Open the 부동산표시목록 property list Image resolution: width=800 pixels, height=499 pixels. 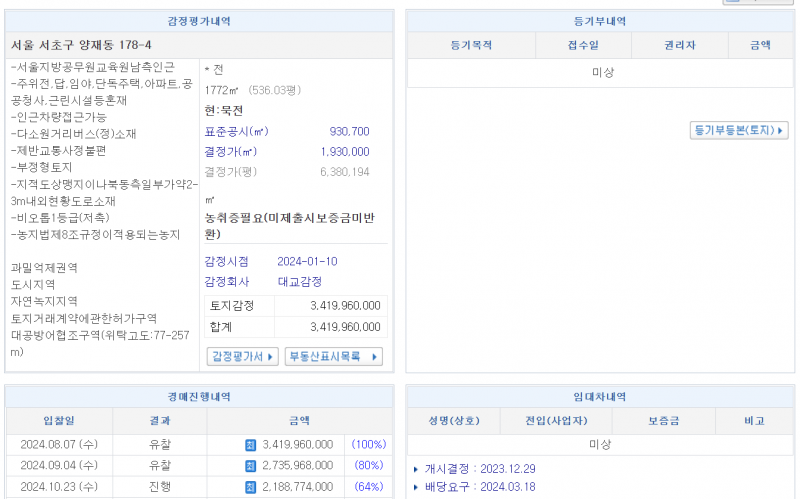tap(333, 357)
